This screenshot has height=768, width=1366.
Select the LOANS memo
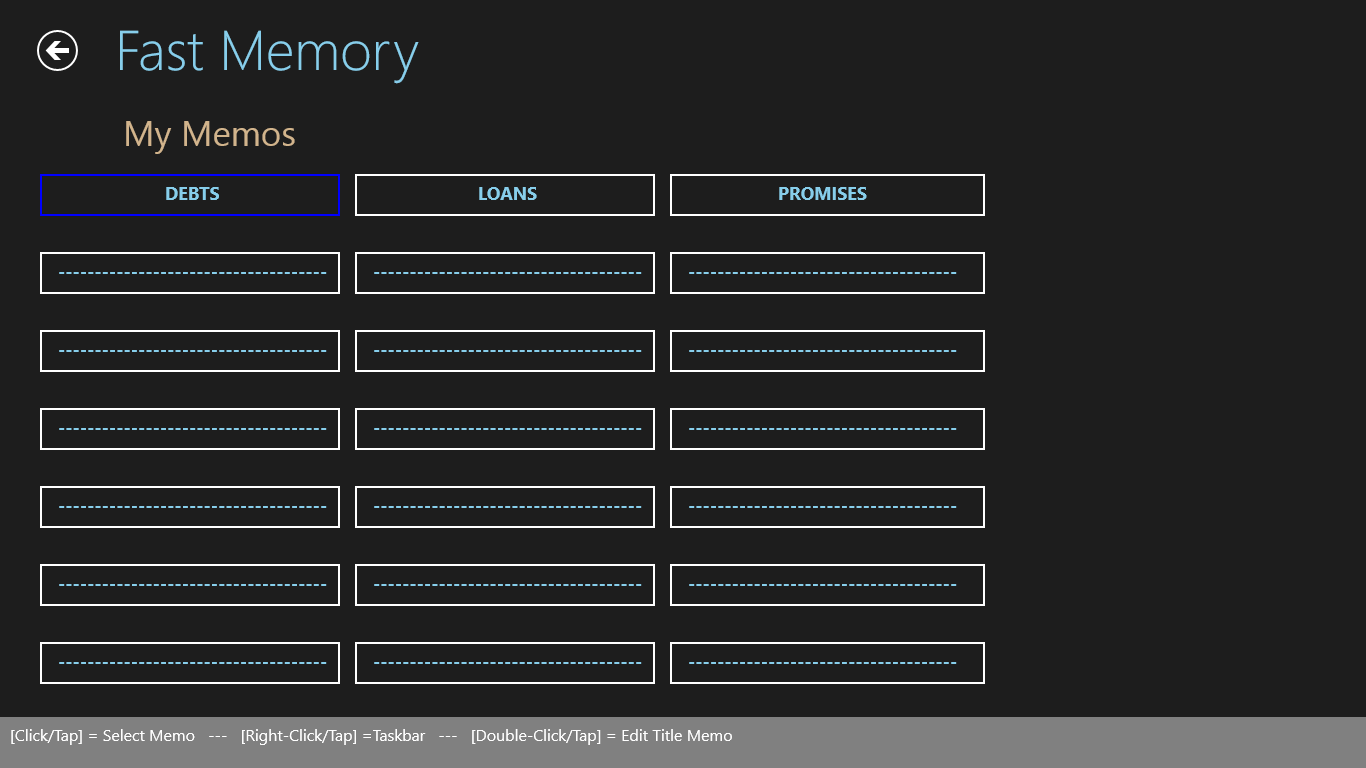coord(505,194)
